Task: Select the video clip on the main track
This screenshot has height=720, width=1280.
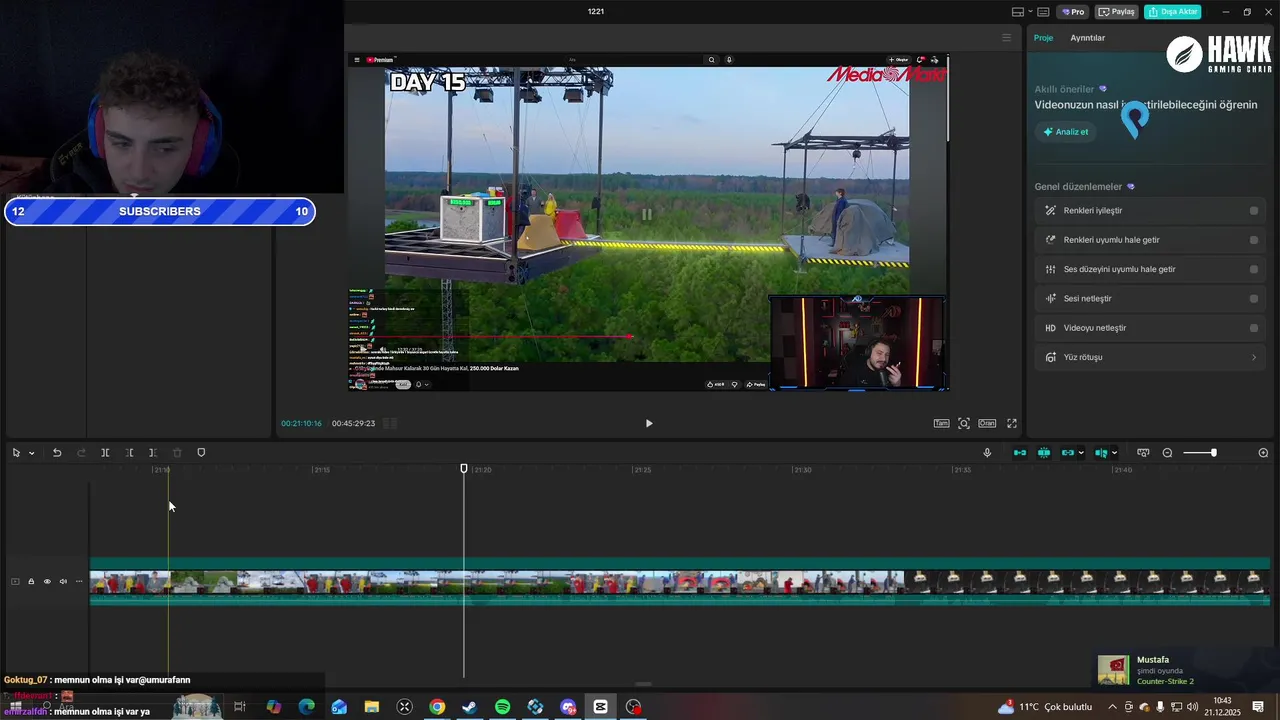Action: click(x=680, y=582)
